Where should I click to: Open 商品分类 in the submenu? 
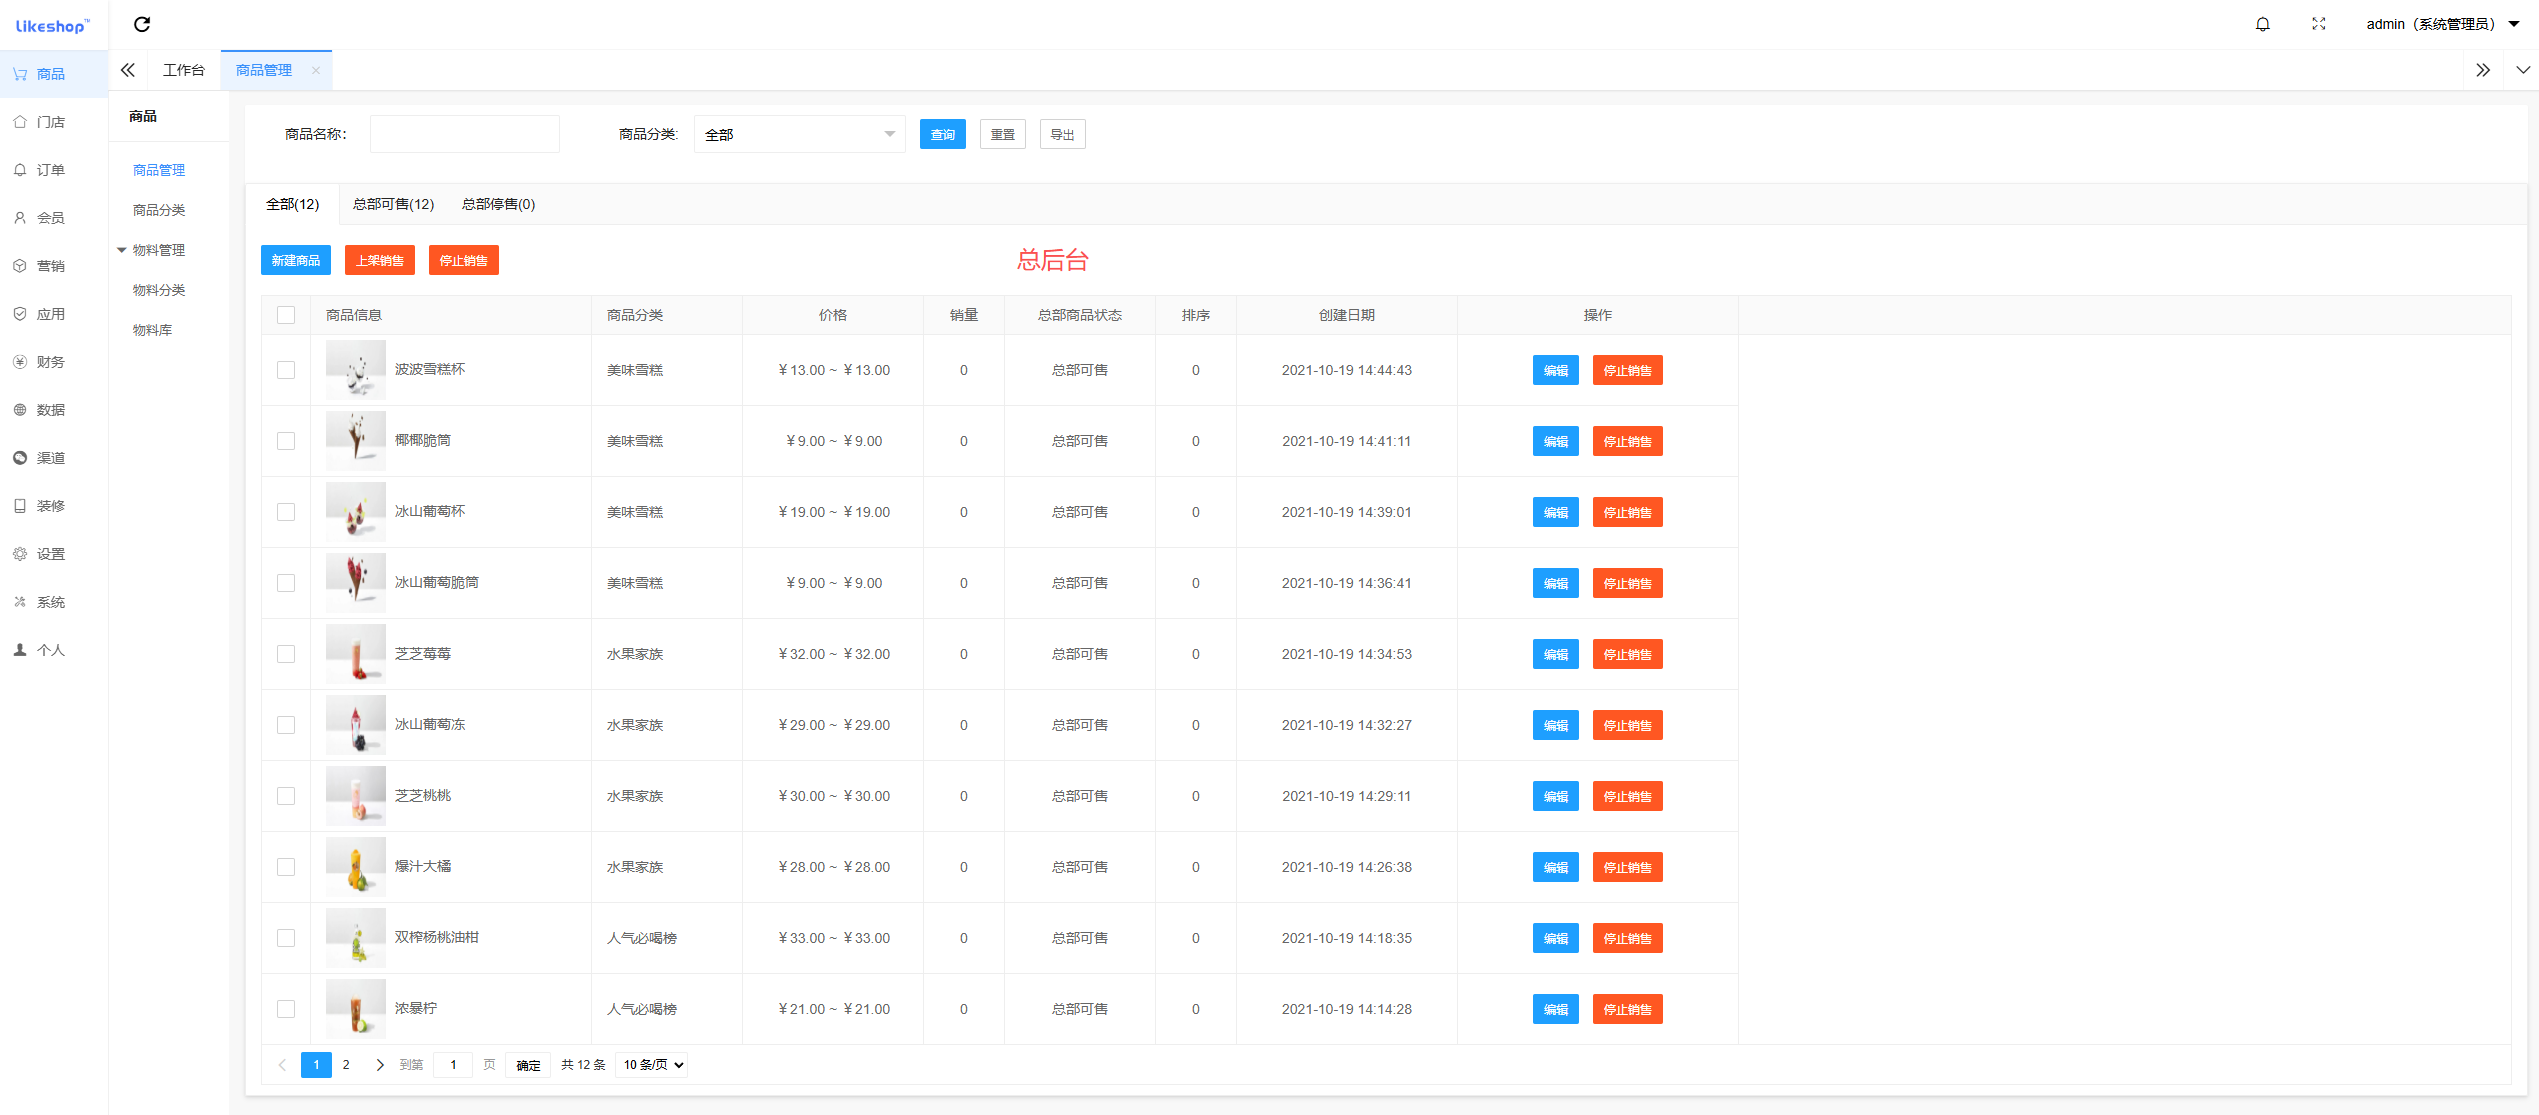(159, 210)
